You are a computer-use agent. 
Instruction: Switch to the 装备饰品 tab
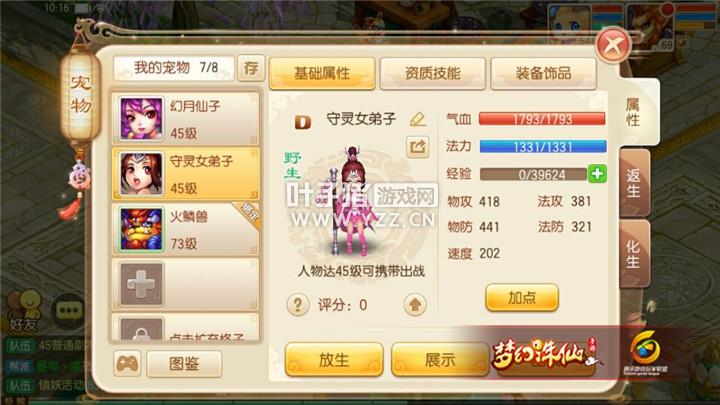point(544,73)
